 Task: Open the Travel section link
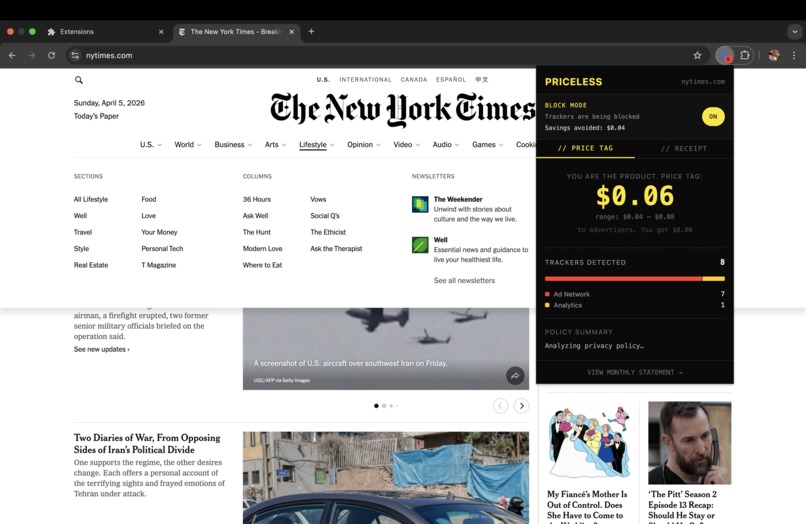coord(83,232)
